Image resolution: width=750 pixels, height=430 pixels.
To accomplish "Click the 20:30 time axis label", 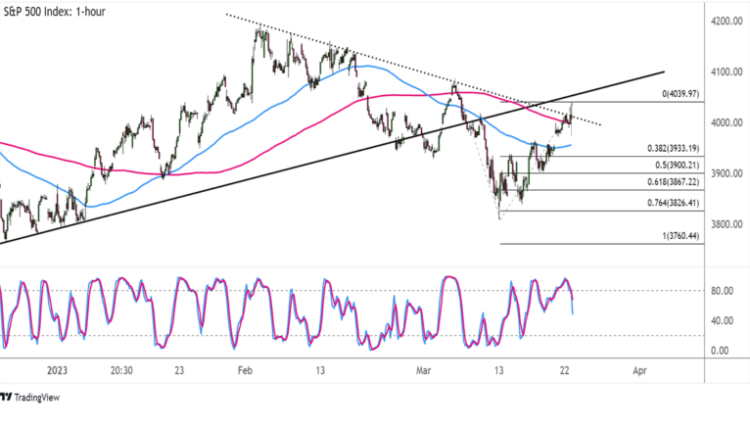I will click(x=121, y=369).
